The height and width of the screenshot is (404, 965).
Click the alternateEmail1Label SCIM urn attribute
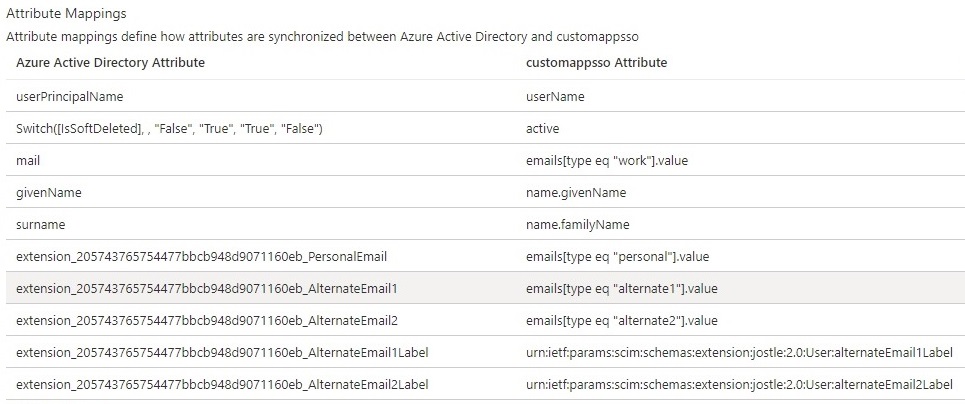coord(739,353)
